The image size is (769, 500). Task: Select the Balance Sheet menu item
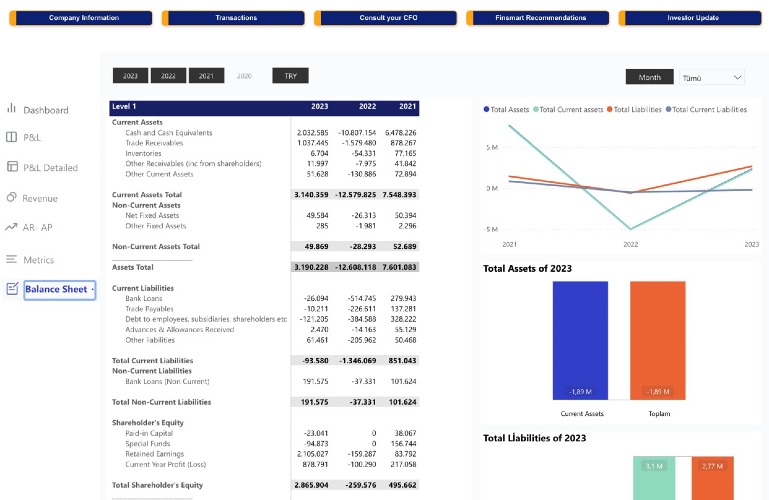click(59, 289)
